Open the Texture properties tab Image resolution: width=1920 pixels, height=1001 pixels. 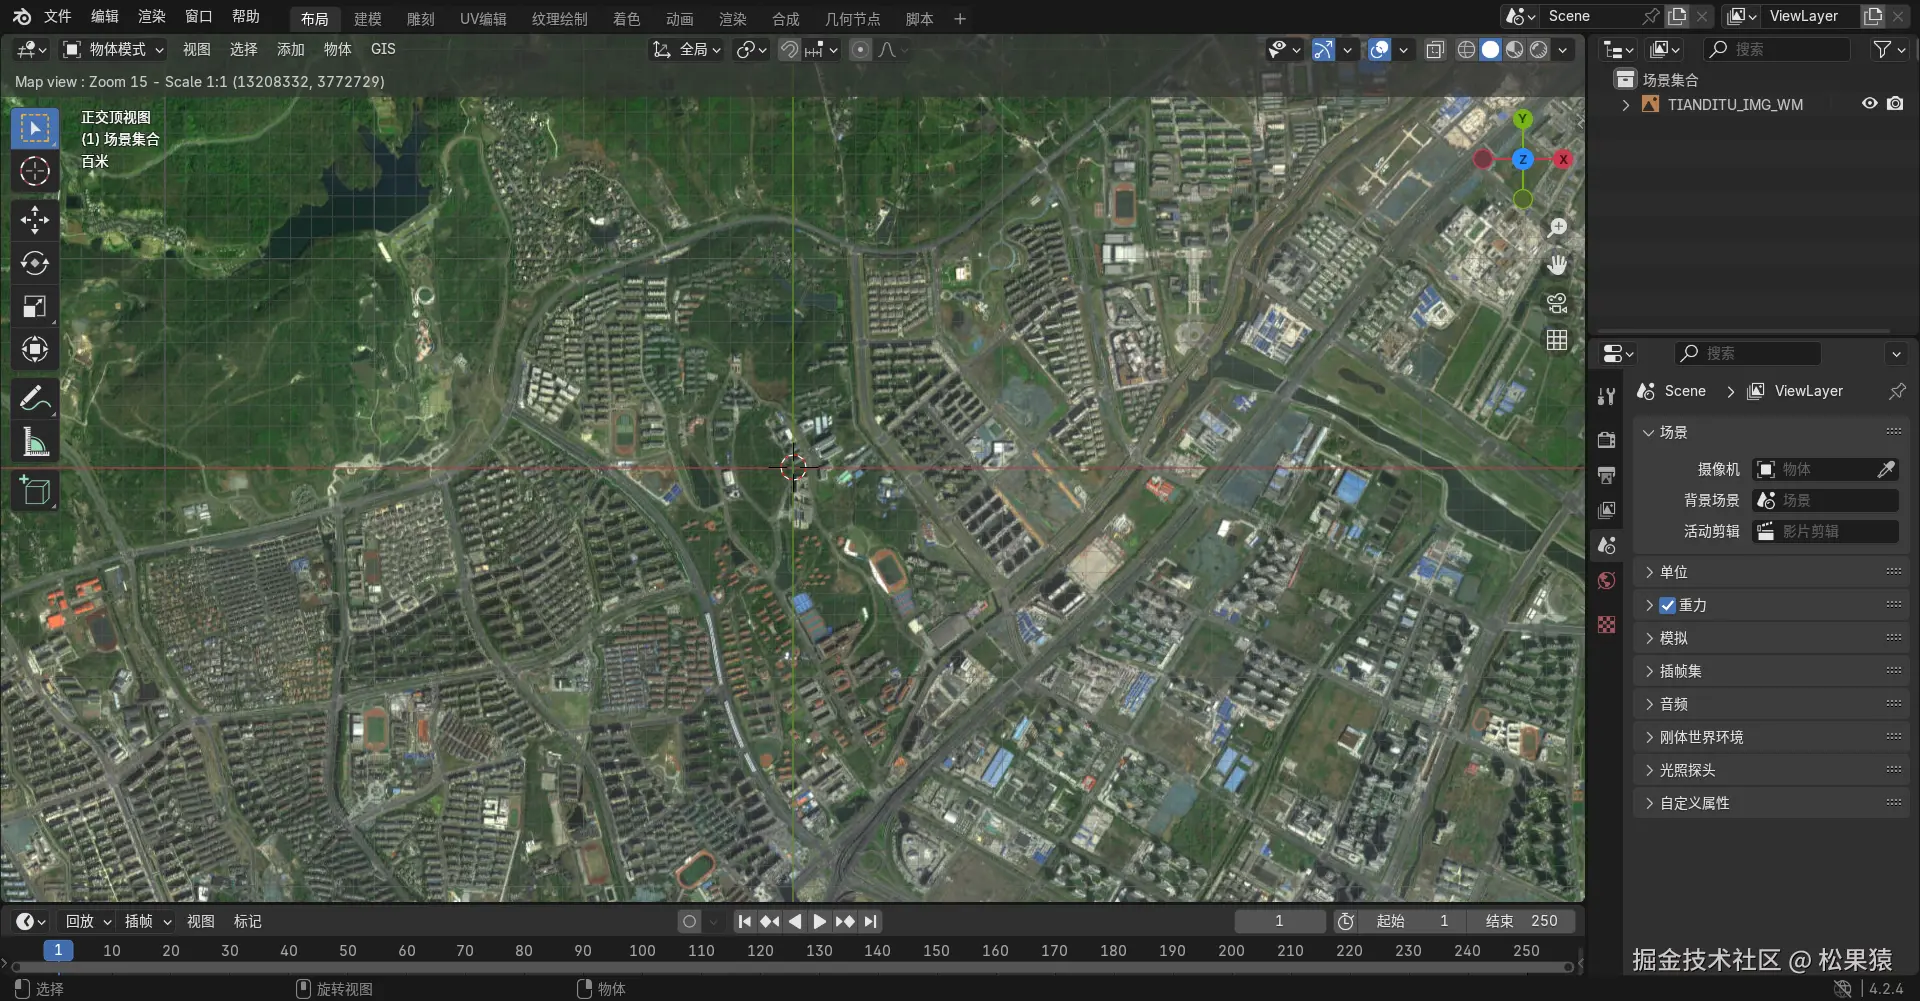pos(1607,625)
